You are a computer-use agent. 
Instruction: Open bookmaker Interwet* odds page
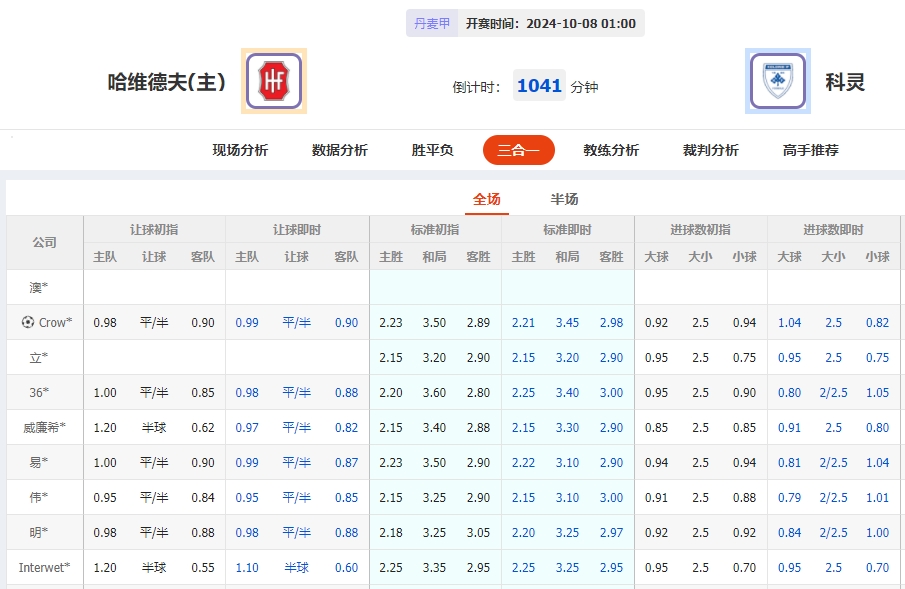44,567
